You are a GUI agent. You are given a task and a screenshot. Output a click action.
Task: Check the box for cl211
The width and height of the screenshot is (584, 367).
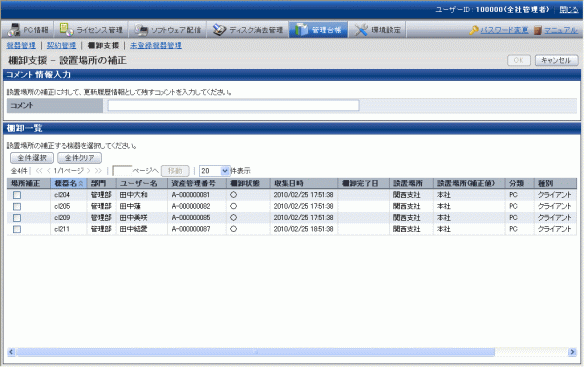[17, 229]
